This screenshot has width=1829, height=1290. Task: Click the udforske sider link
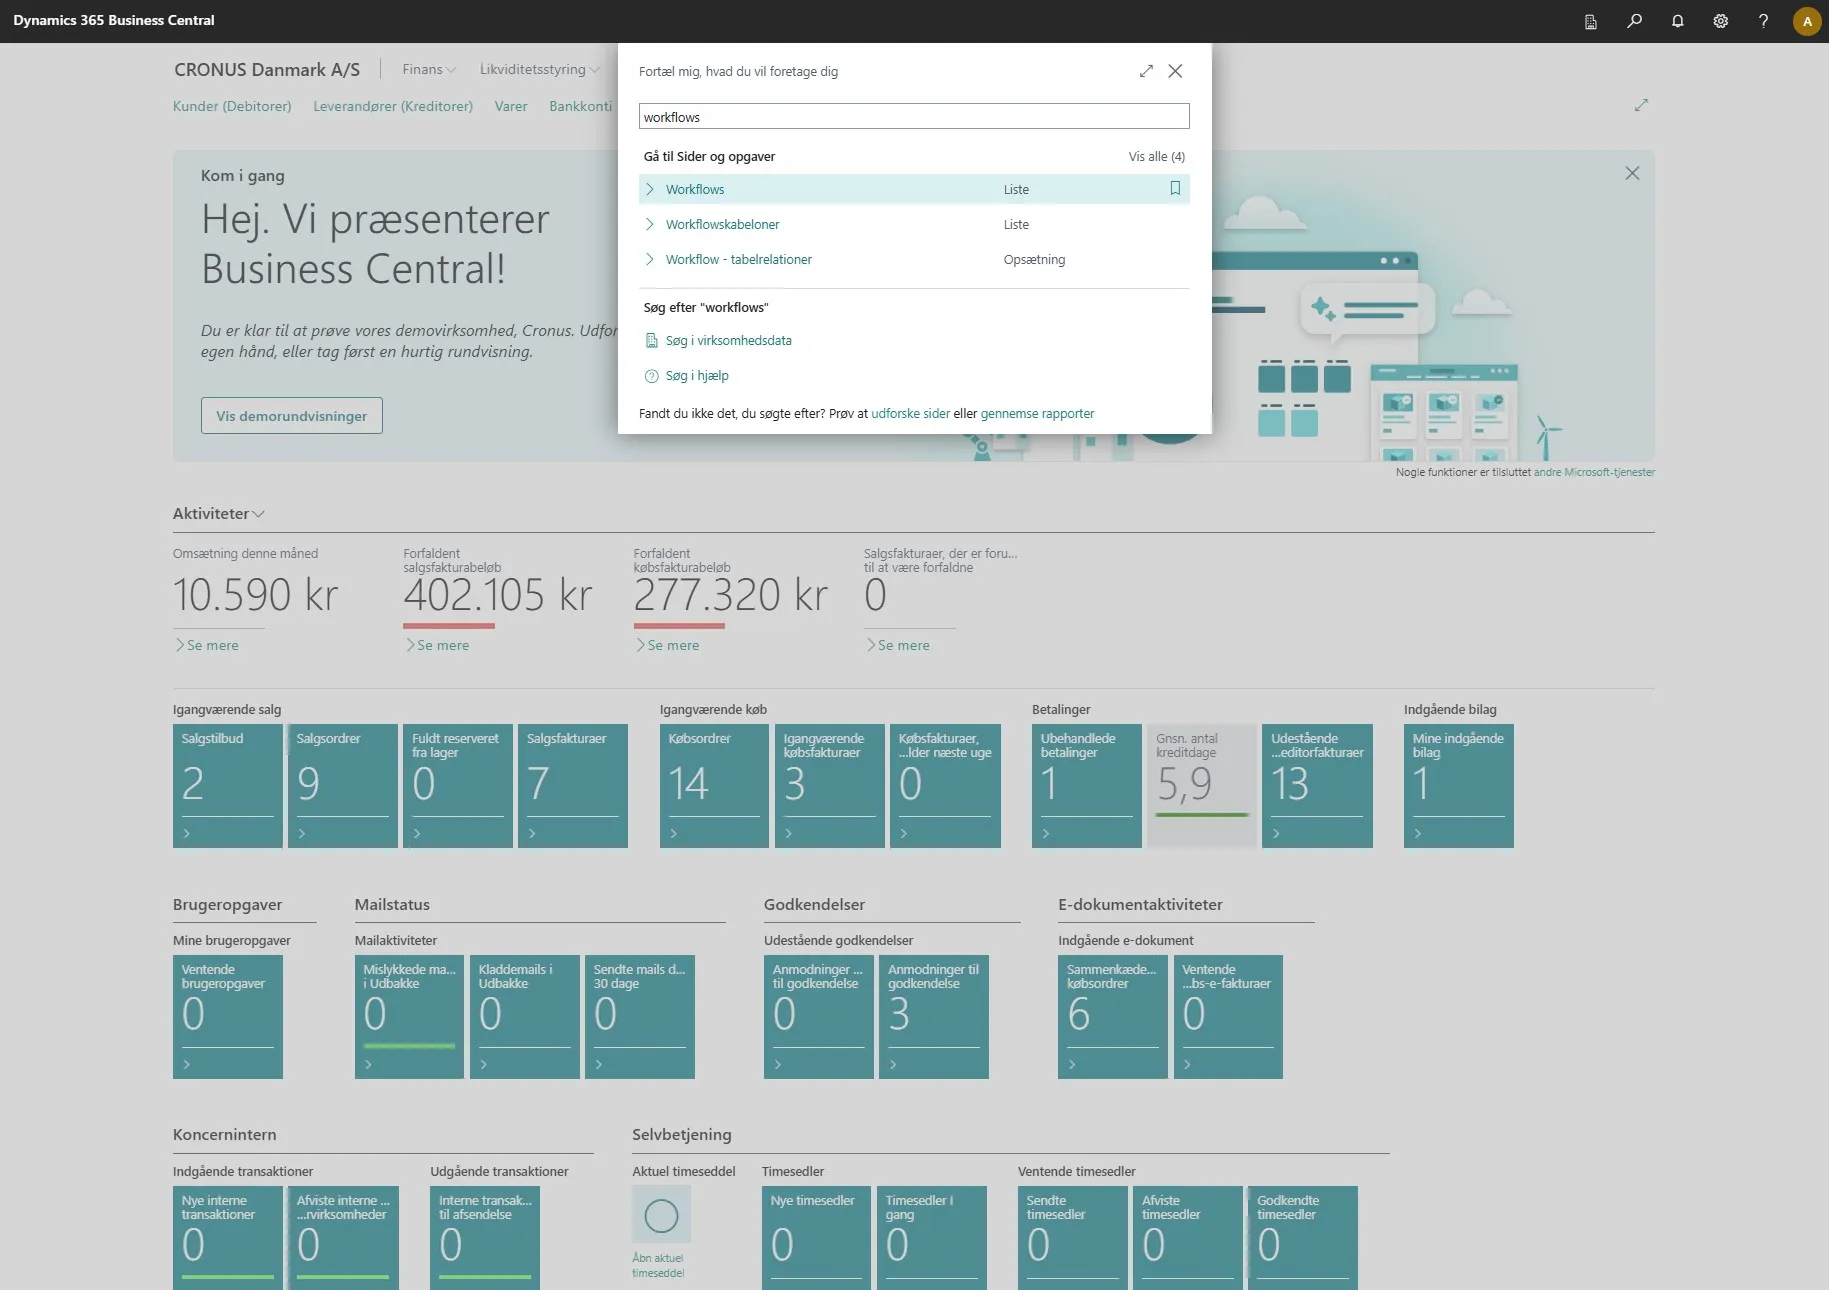[910, 413]
